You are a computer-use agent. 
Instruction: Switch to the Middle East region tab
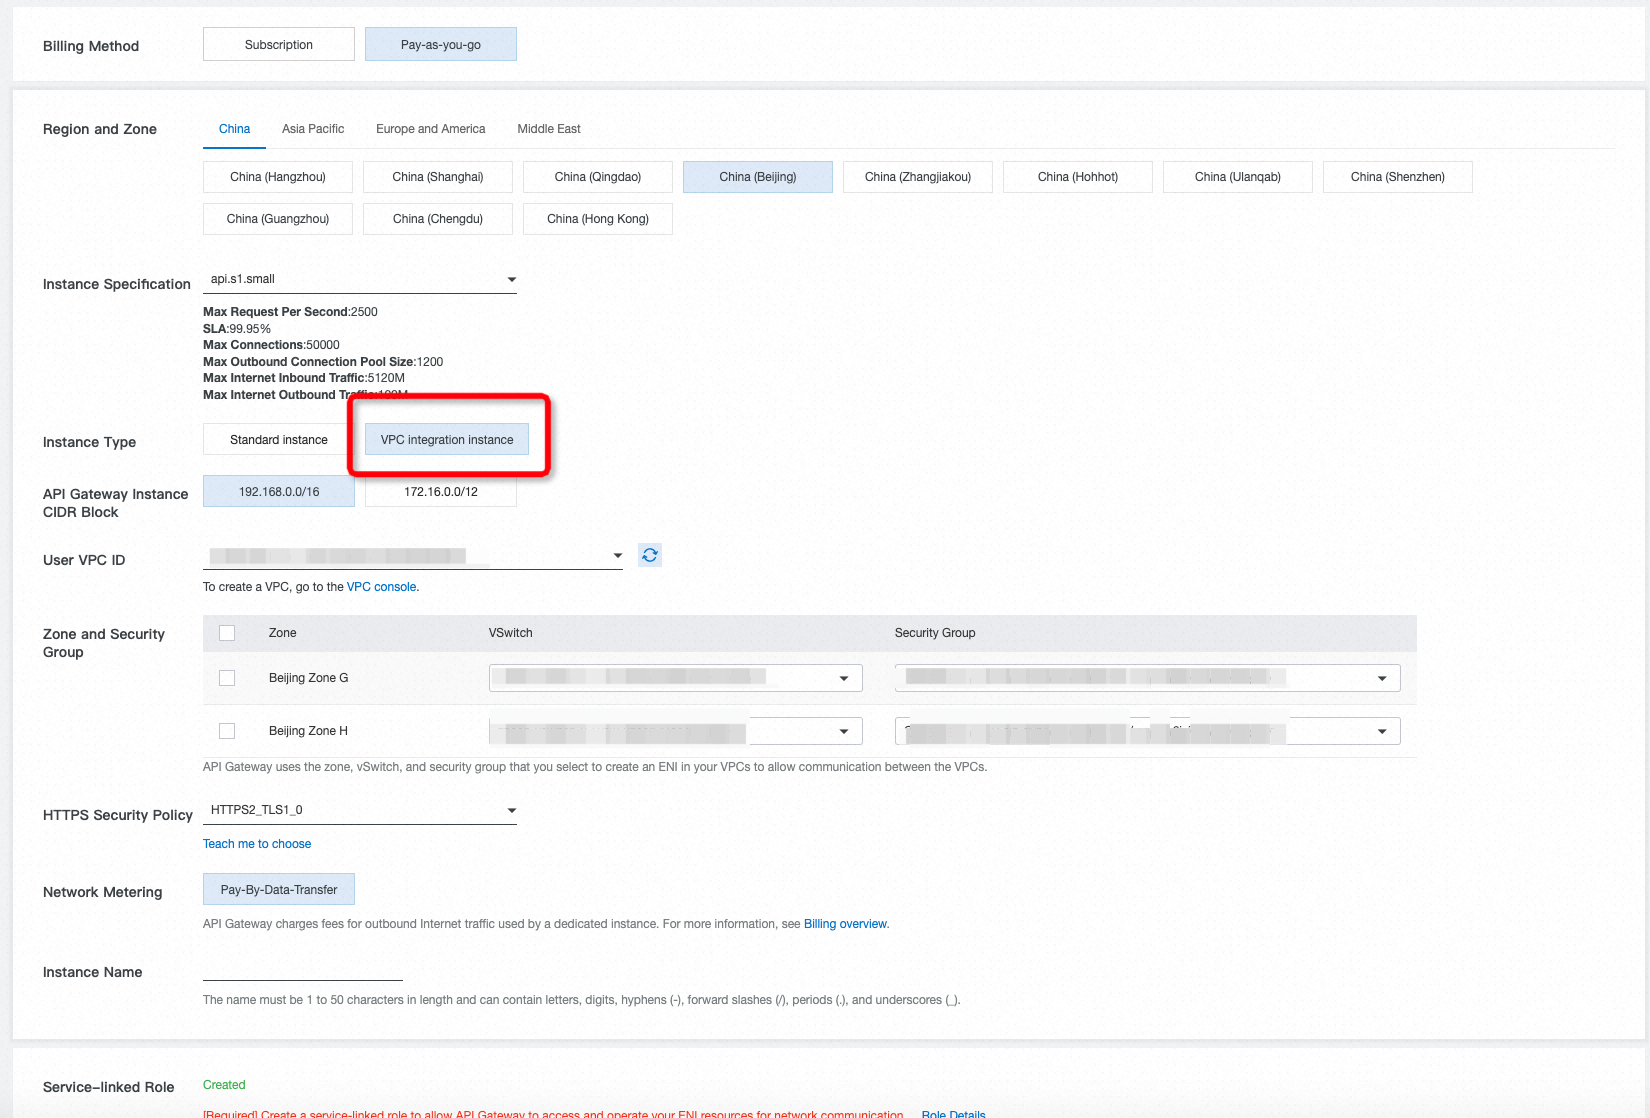(x=548, y=128)
